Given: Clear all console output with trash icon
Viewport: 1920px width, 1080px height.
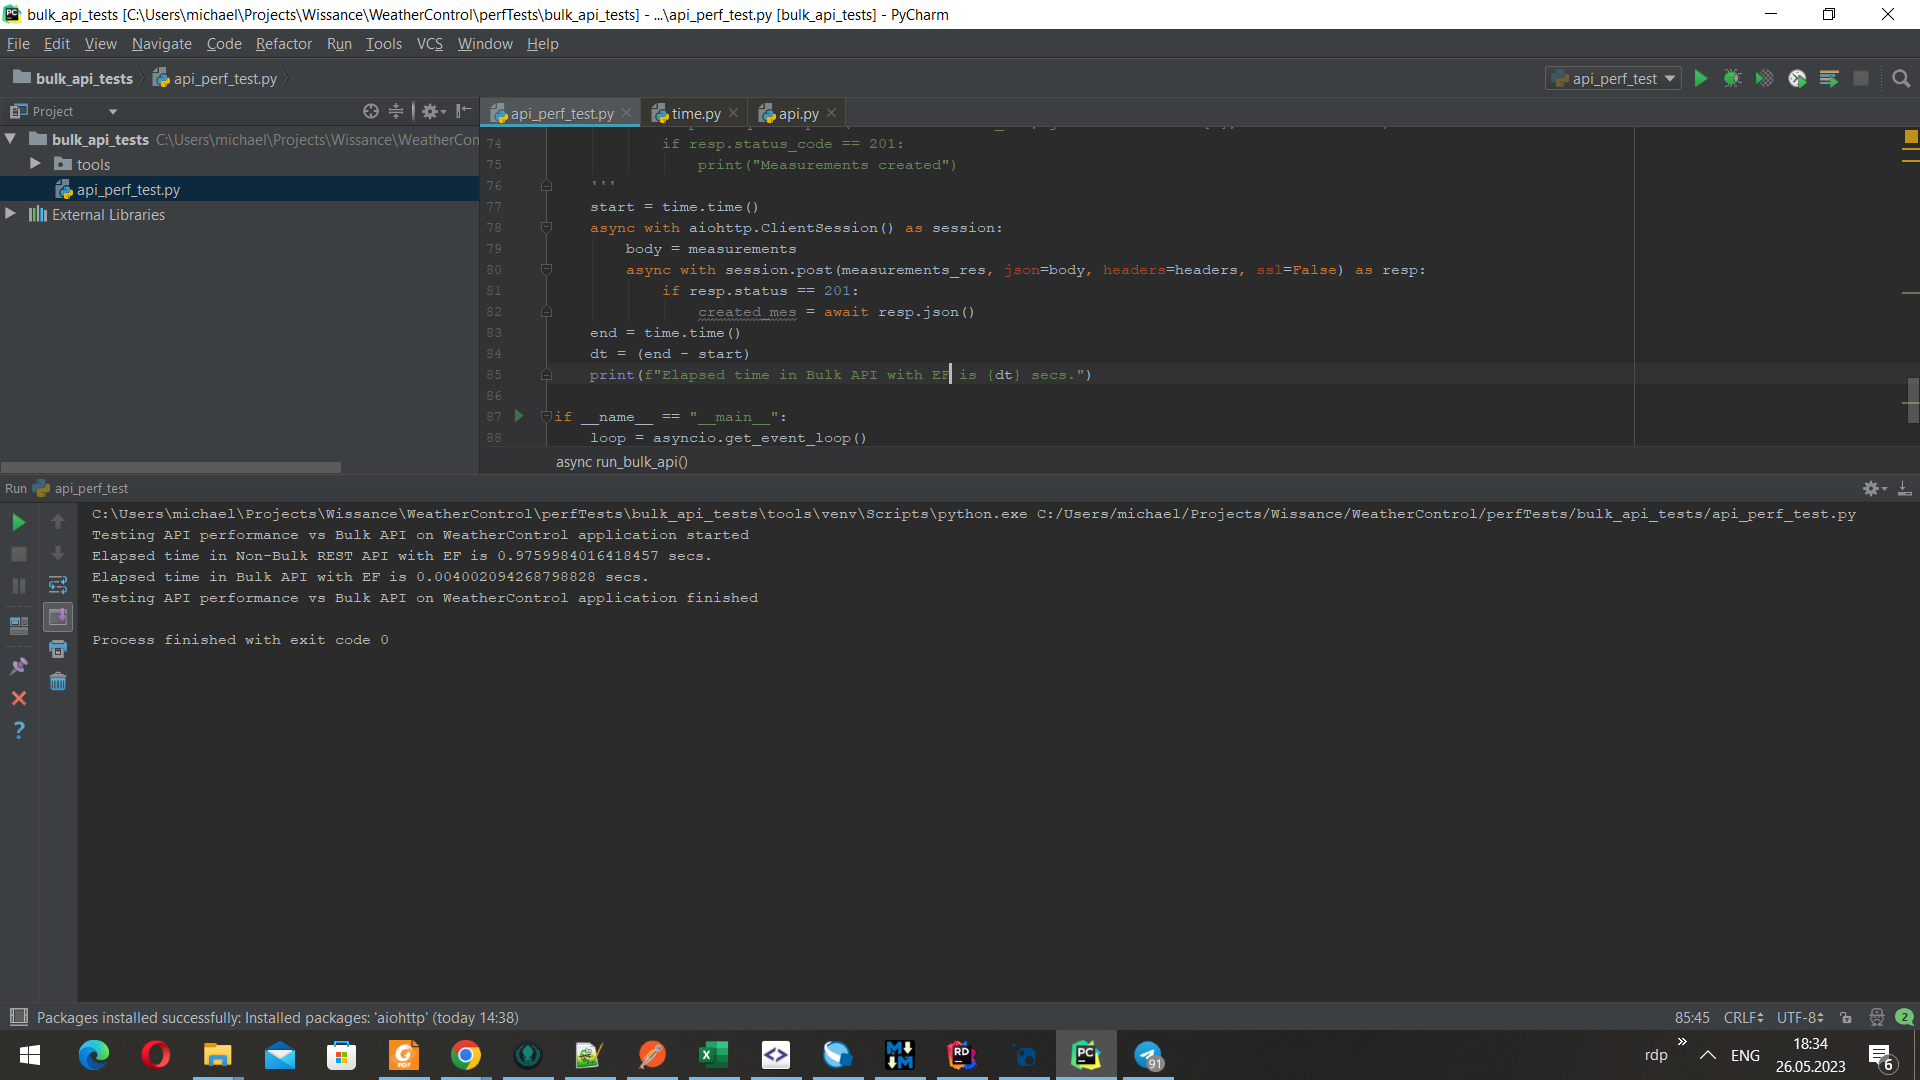Looking at the screenshot, I should coord(58,682).
